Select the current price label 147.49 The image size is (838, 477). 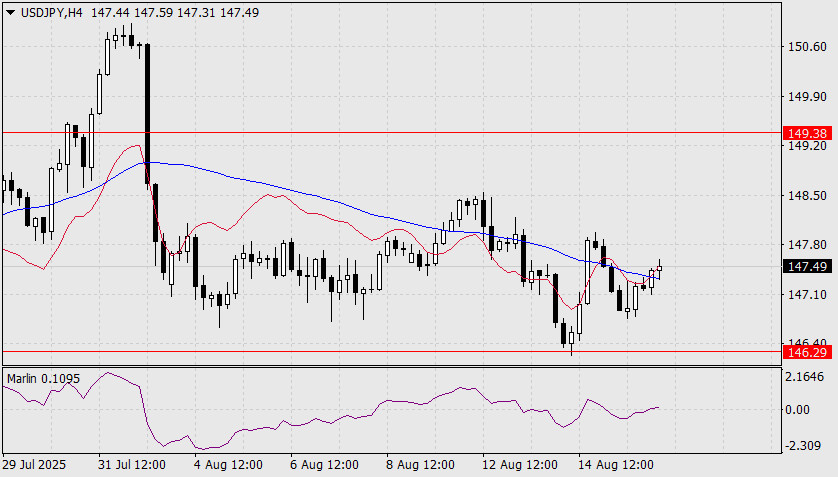click(x=807, y=267)
